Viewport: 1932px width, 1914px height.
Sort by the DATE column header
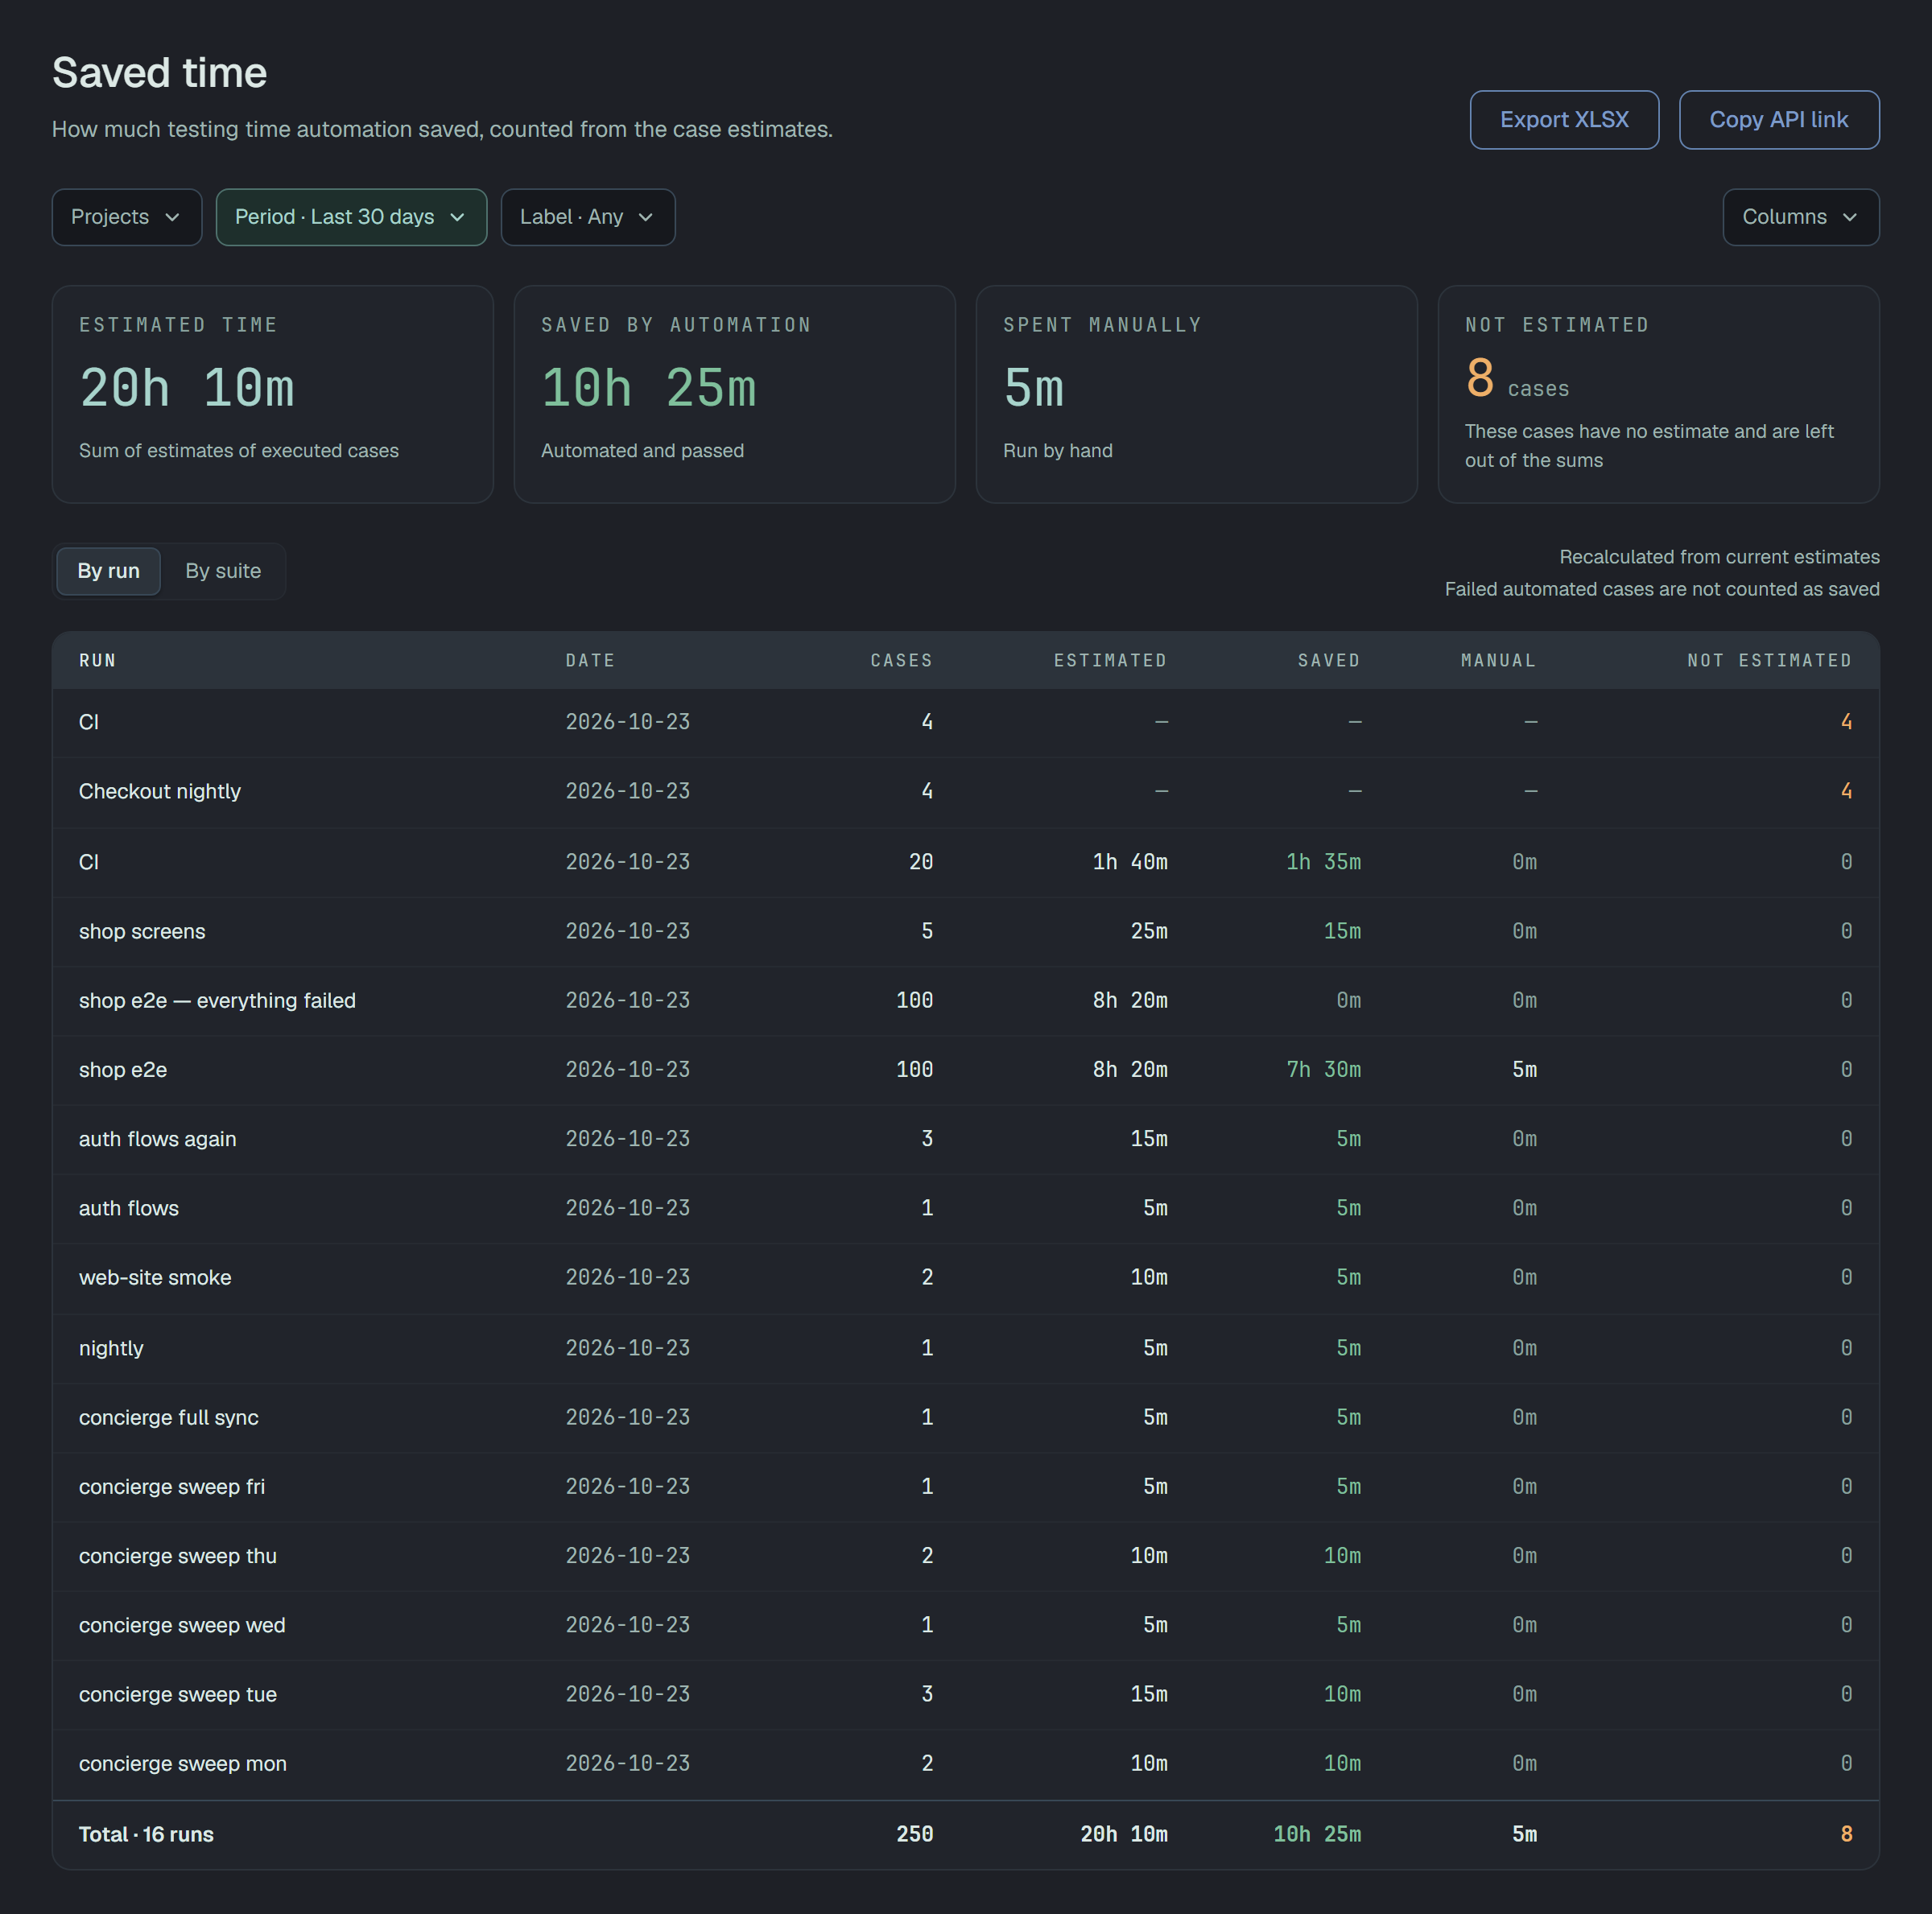pos(590,660)
